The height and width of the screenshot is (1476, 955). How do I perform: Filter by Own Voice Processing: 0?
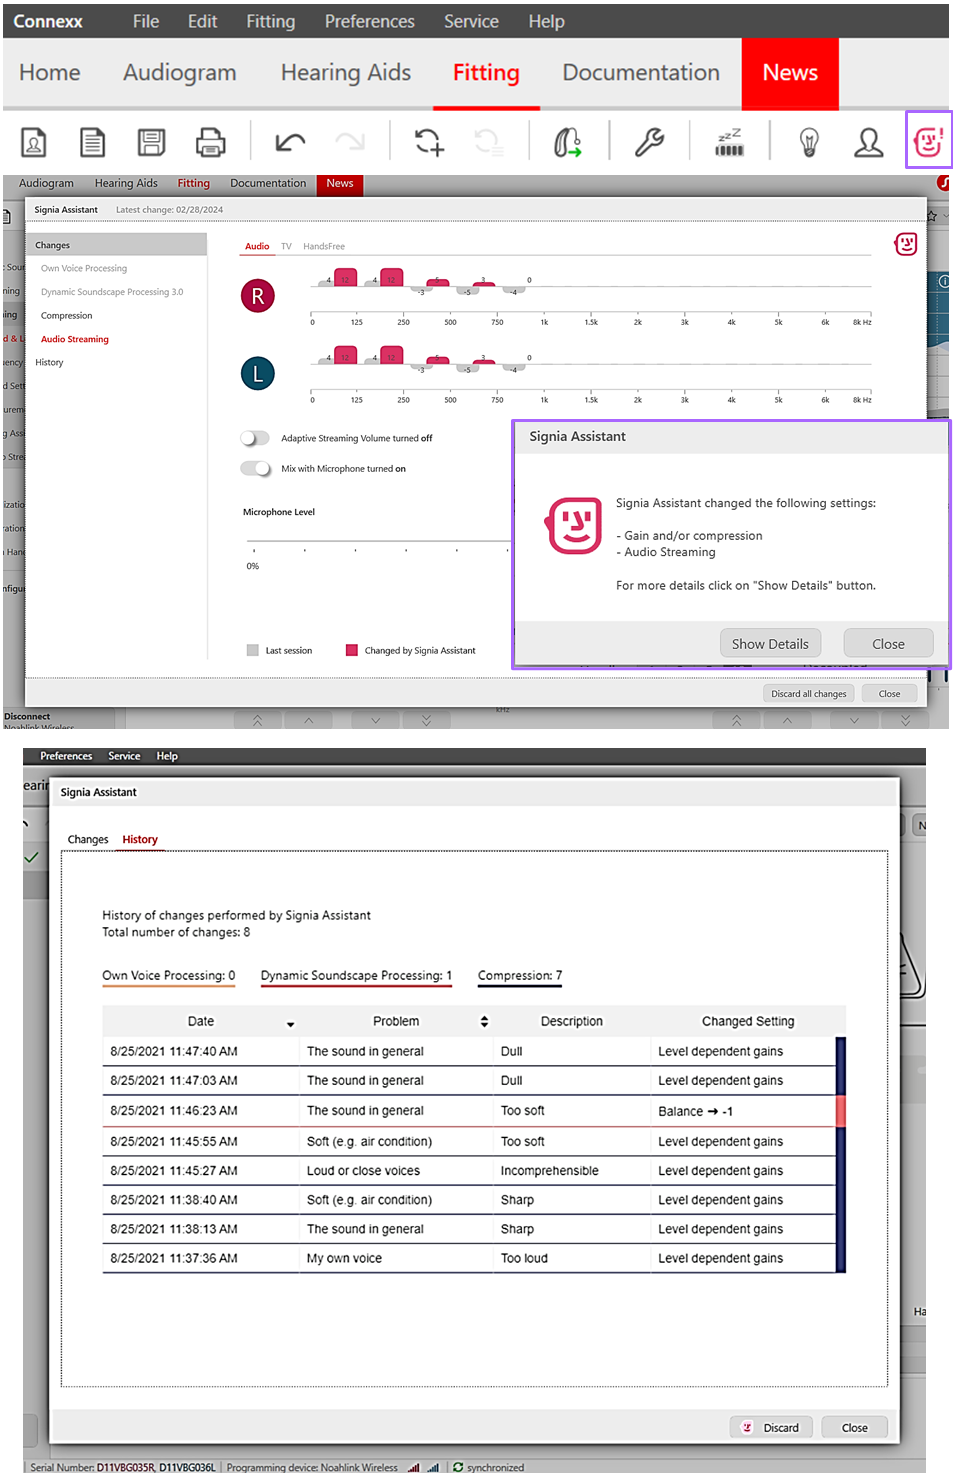coord(169,976)
